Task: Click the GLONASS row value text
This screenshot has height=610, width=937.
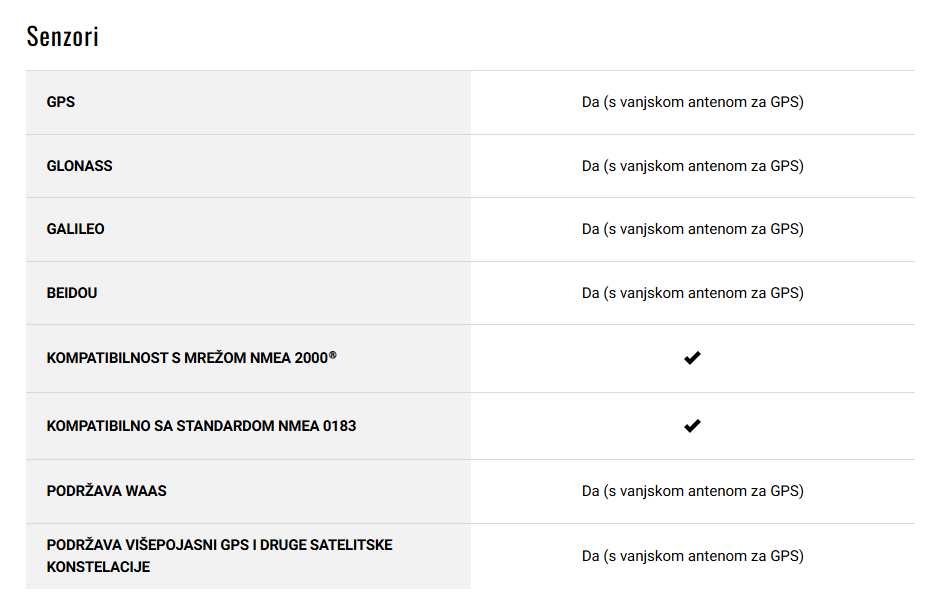Action: [x=693, y=166]
